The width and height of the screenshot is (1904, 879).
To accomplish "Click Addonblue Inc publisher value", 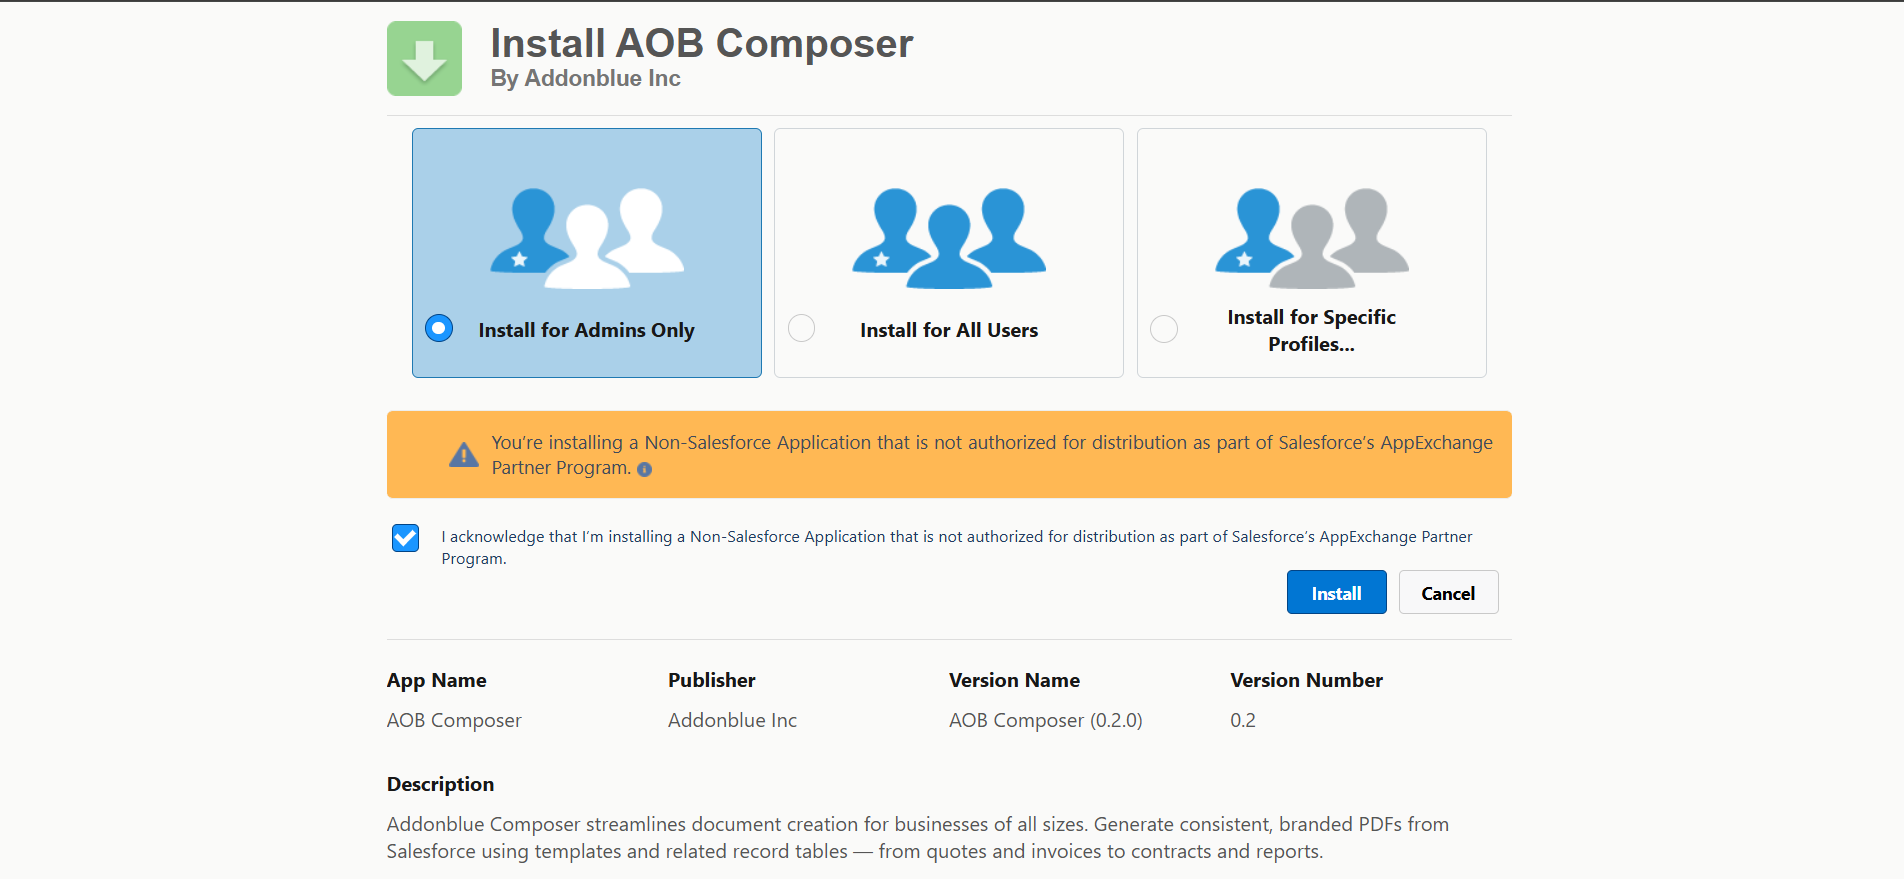I will click(x=732, y=720).
